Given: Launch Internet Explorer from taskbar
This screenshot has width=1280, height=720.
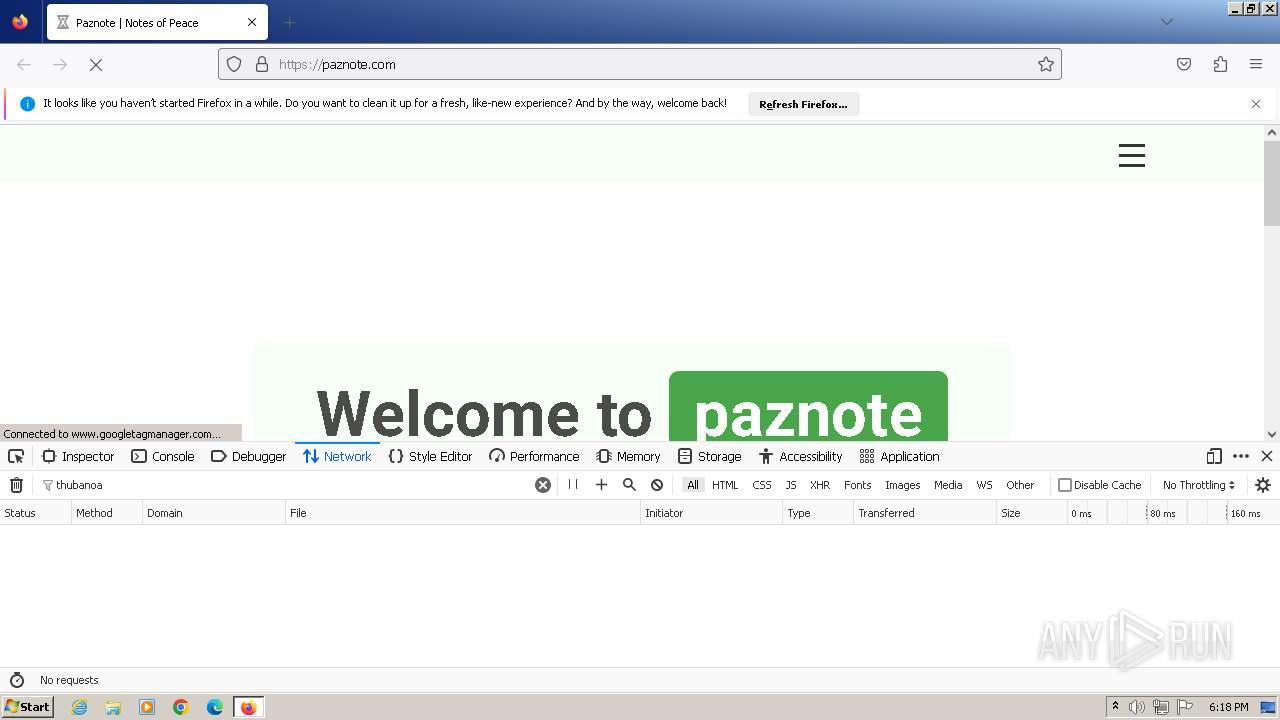Looking at the screenshot, I should point(79,707).
